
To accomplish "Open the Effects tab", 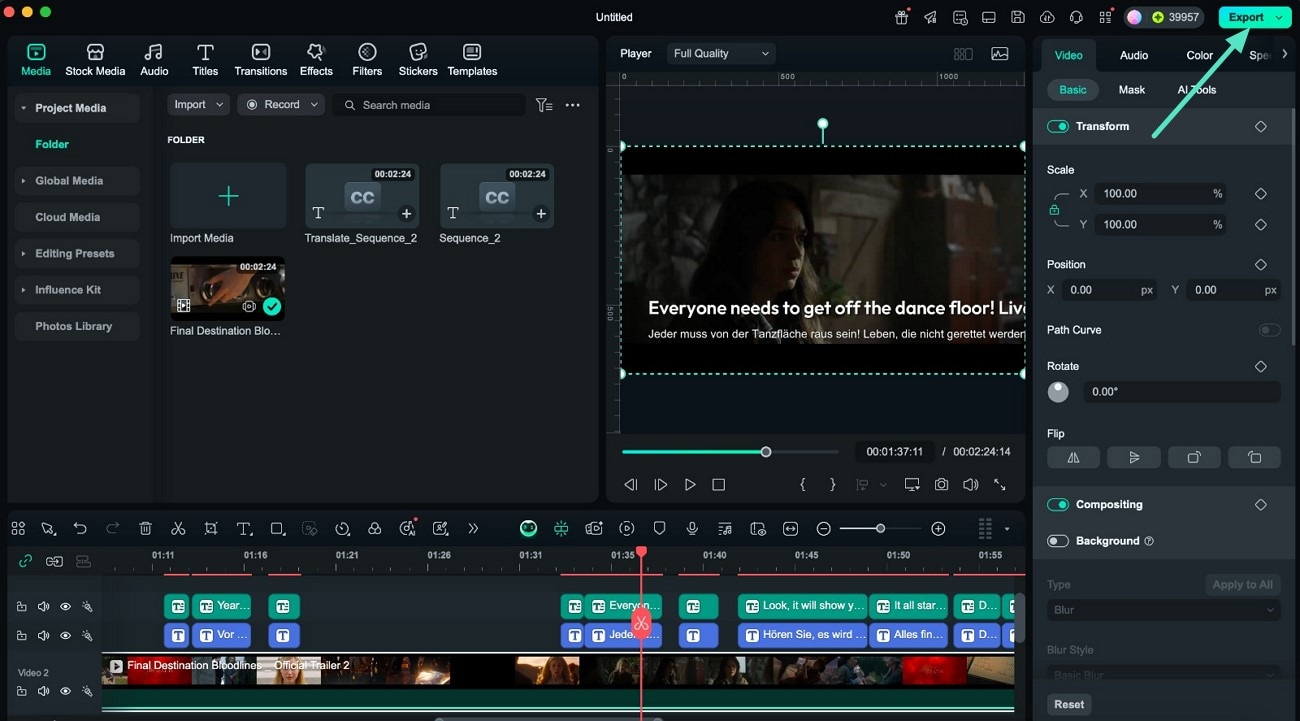I will click(316, 60).
